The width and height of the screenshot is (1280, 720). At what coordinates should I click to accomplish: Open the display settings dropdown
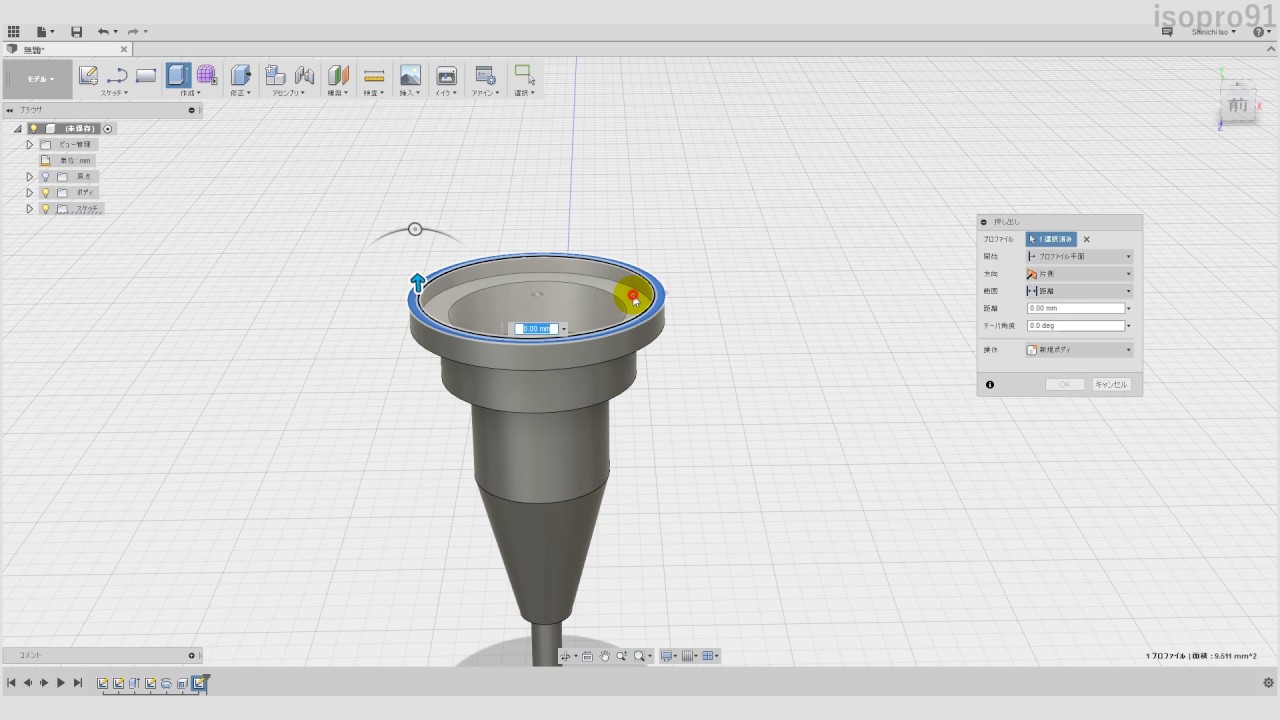[667, 656]
